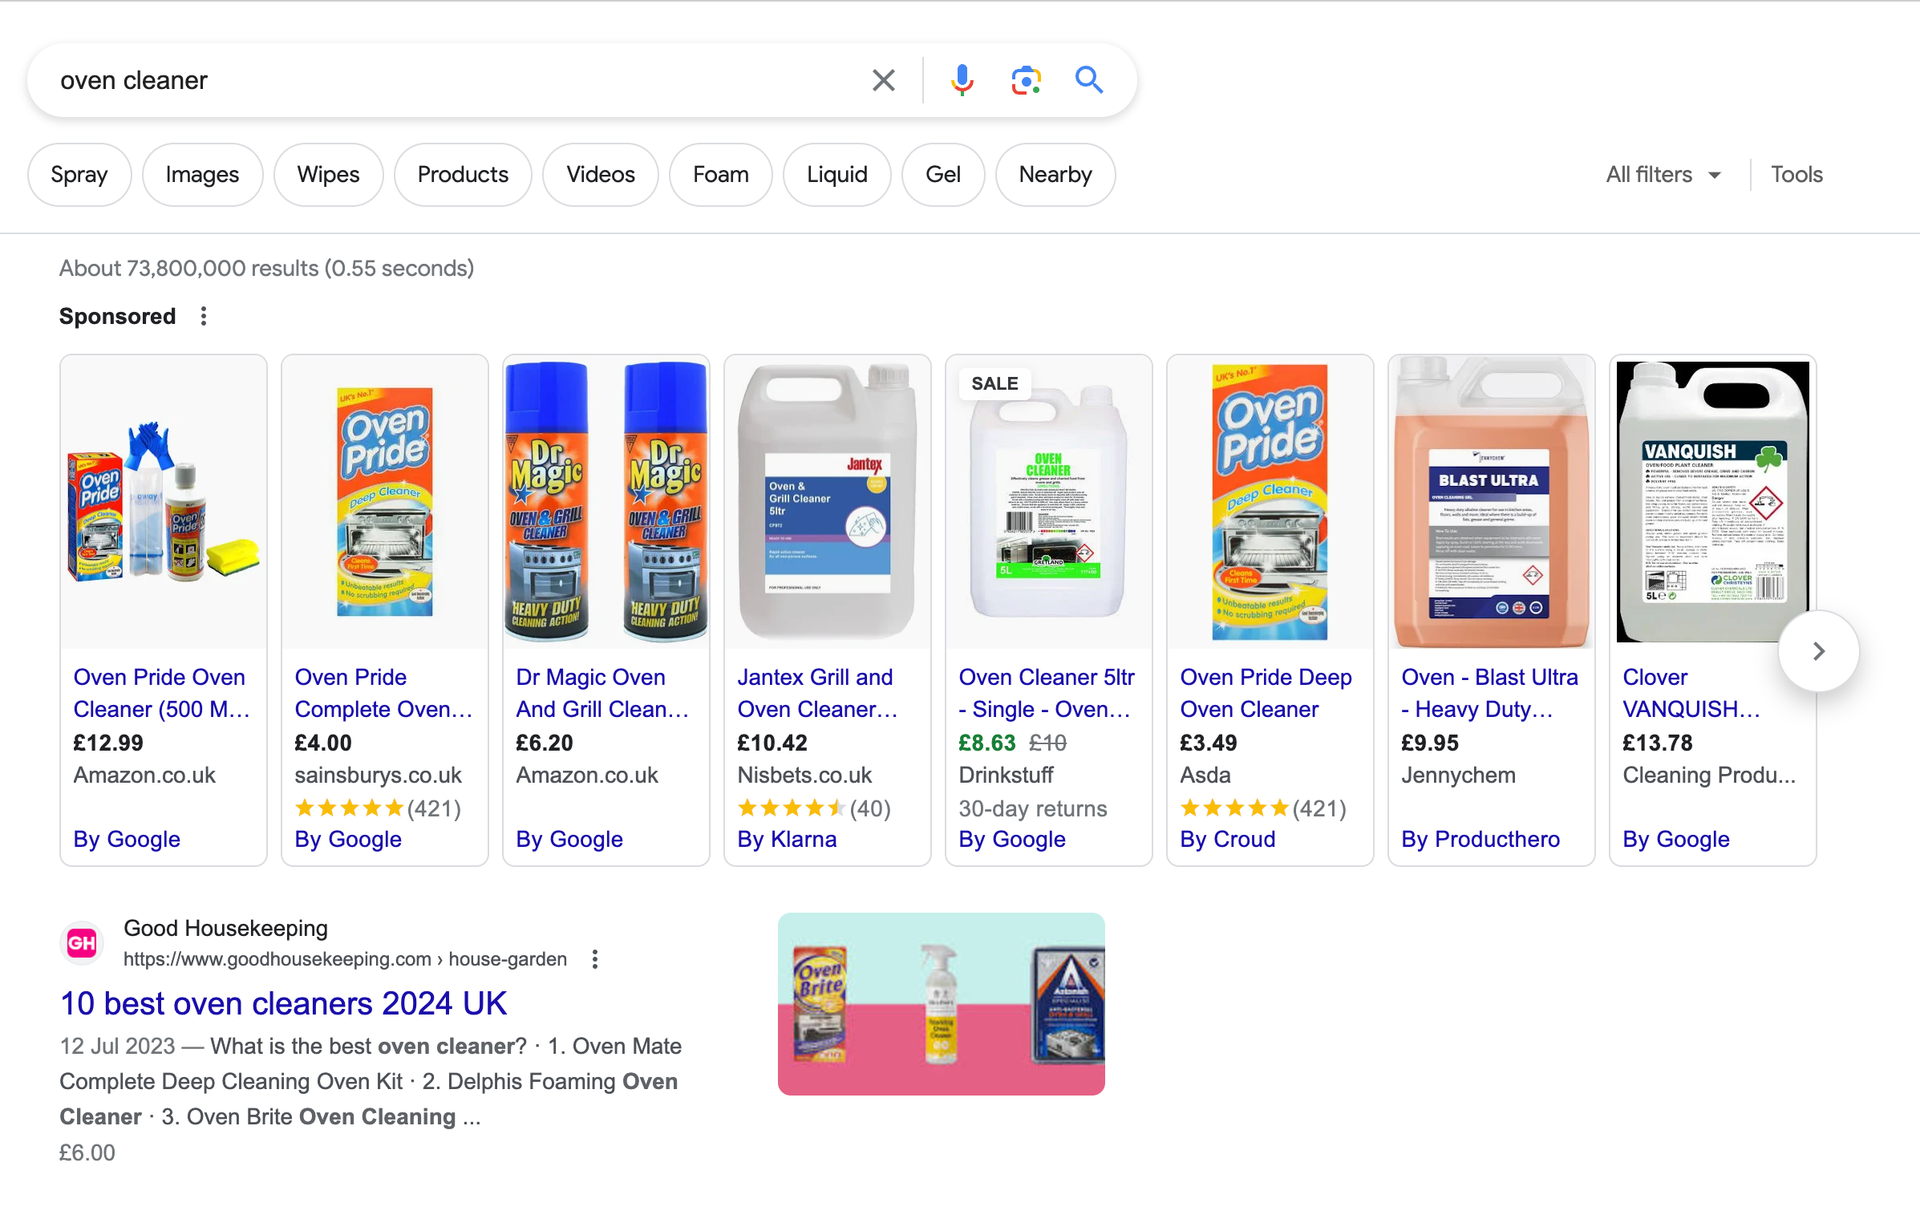Click the Asda listing star rating (421)
Viewport: 1920px width, 1219px height.
pyautogui.click(x=1264, y=808)
